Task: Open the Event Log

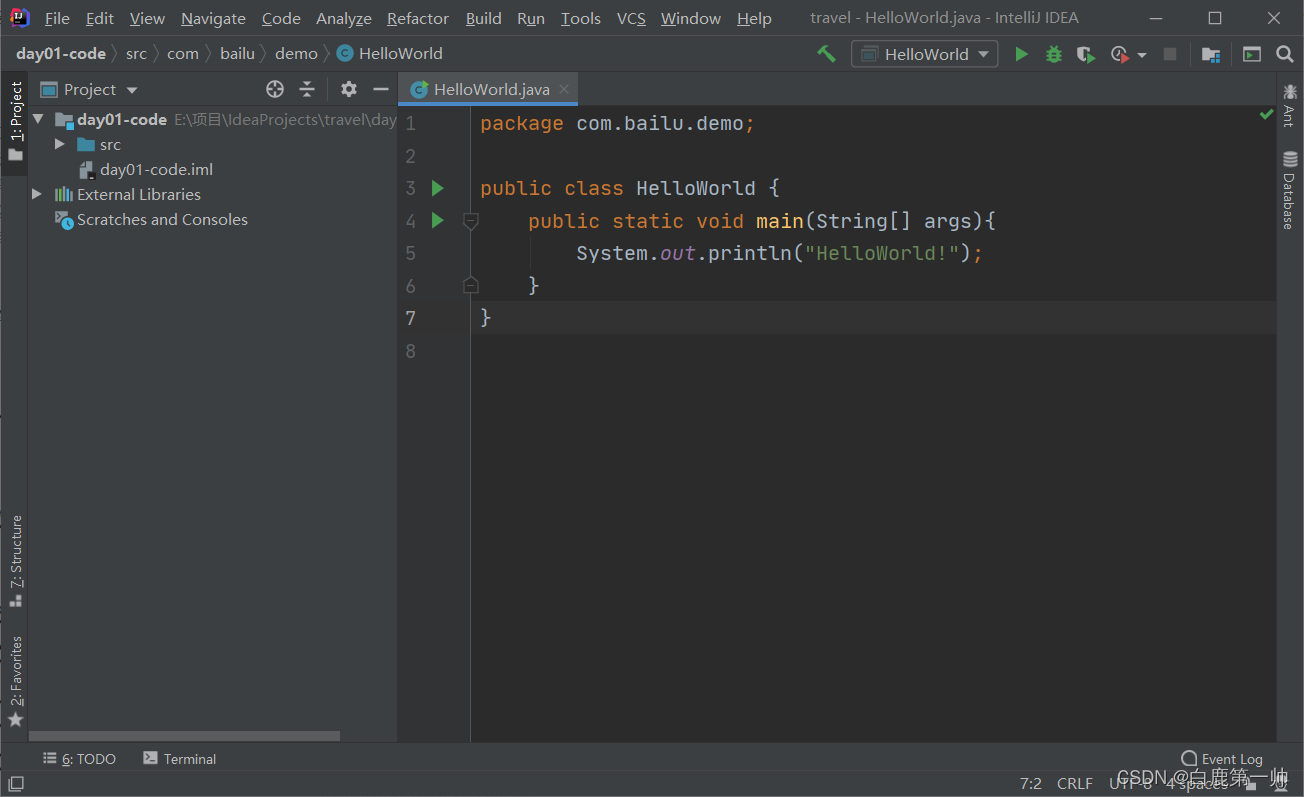Action: [x=1221, y=759]
